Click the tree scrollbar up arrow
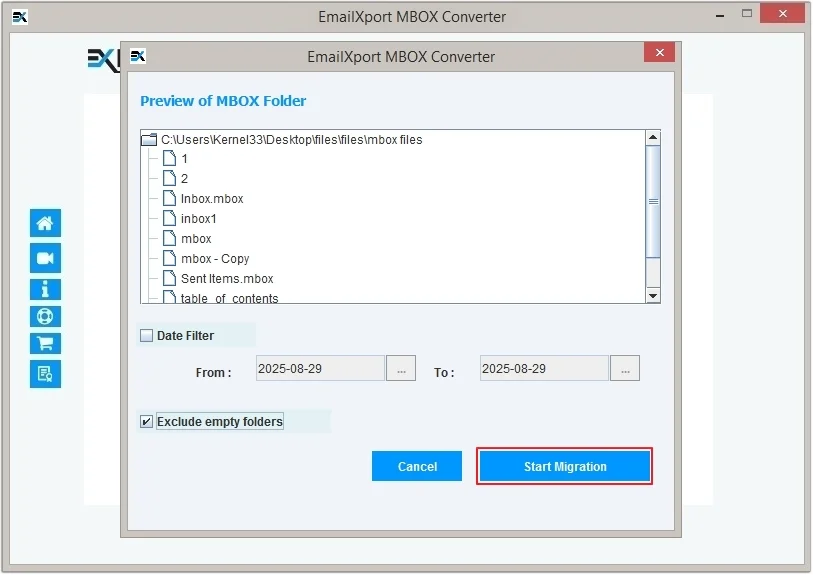The image size is (813, 575). point(653,137)
